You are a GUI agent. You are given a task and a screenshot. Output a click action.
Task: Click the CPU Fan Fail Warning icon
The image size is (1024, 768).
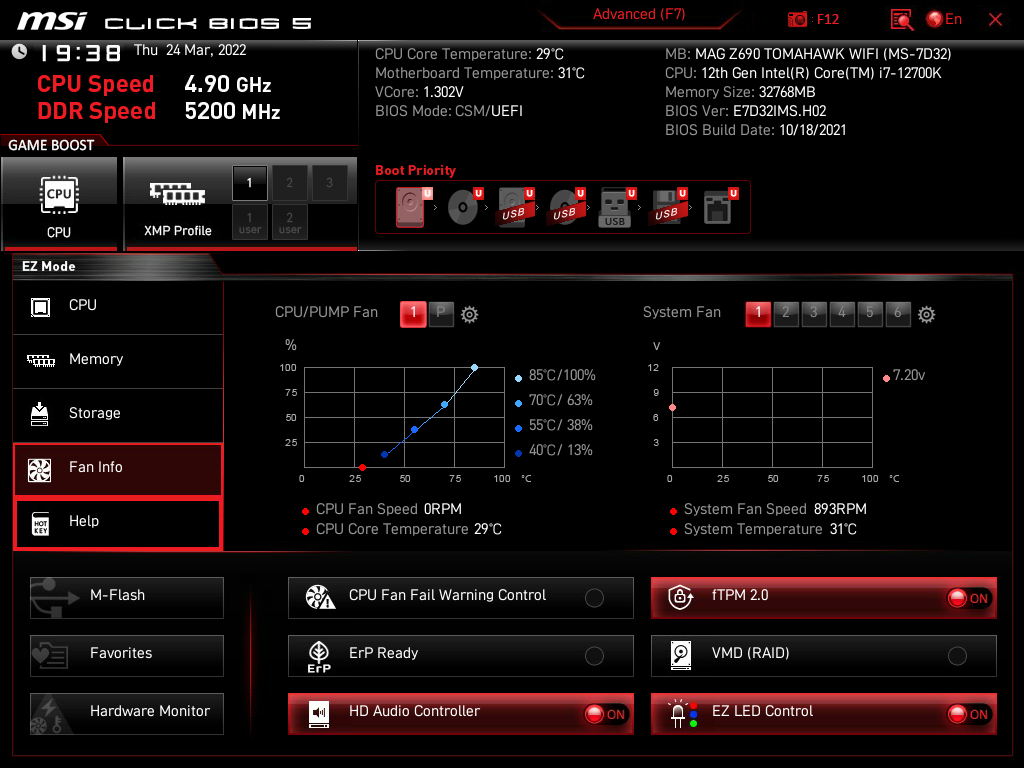click(x=320, y=597)
